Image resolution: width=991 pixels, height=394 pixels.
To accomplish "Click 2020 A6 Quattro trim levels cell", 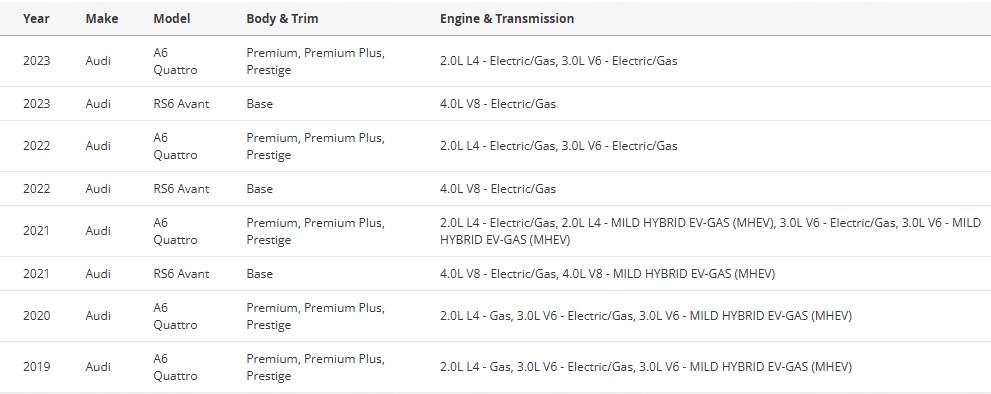I will click(x=315, y=316).
